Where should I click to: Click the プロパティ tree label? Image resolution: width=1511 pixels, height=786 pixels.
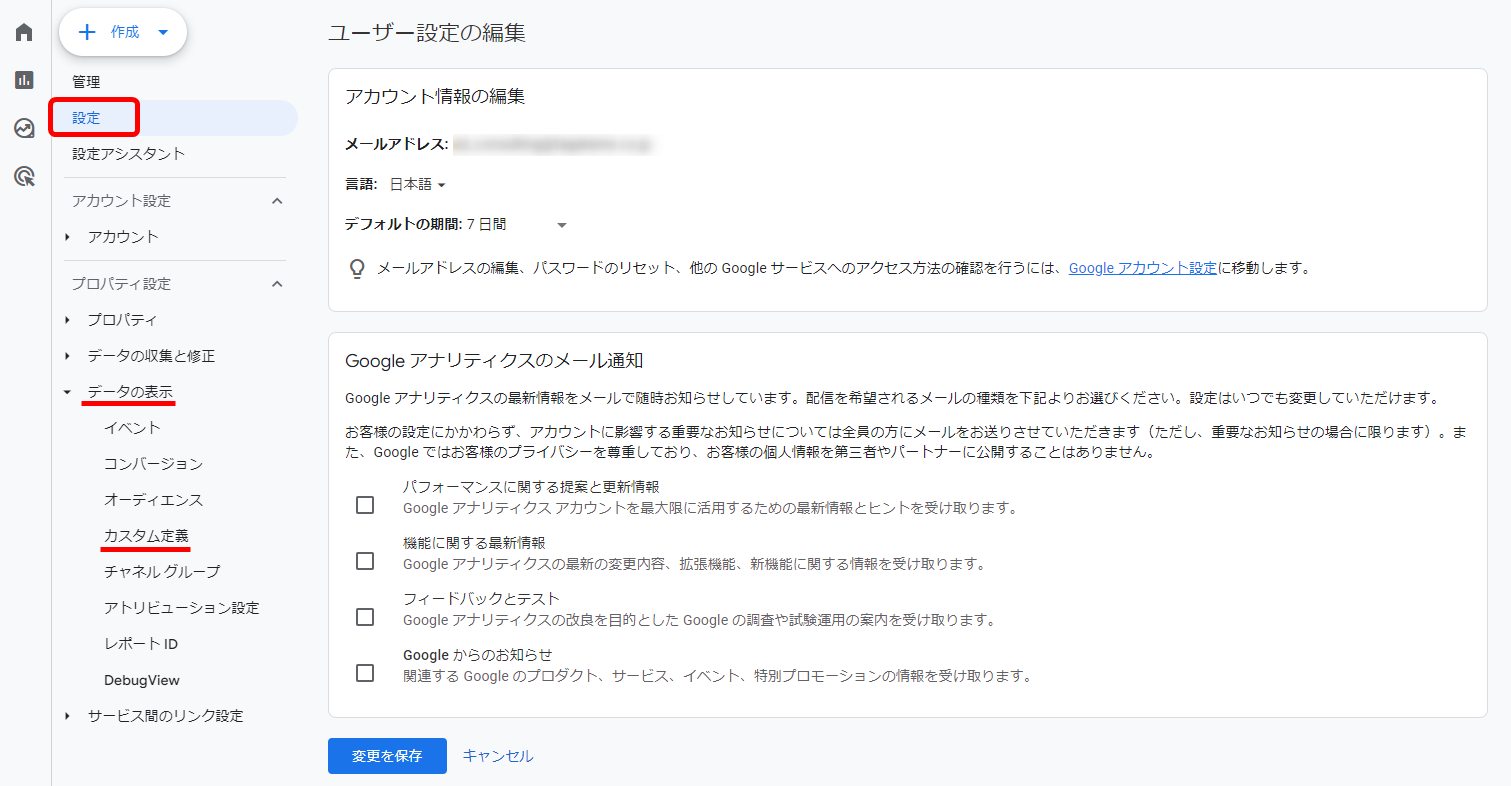122,320
